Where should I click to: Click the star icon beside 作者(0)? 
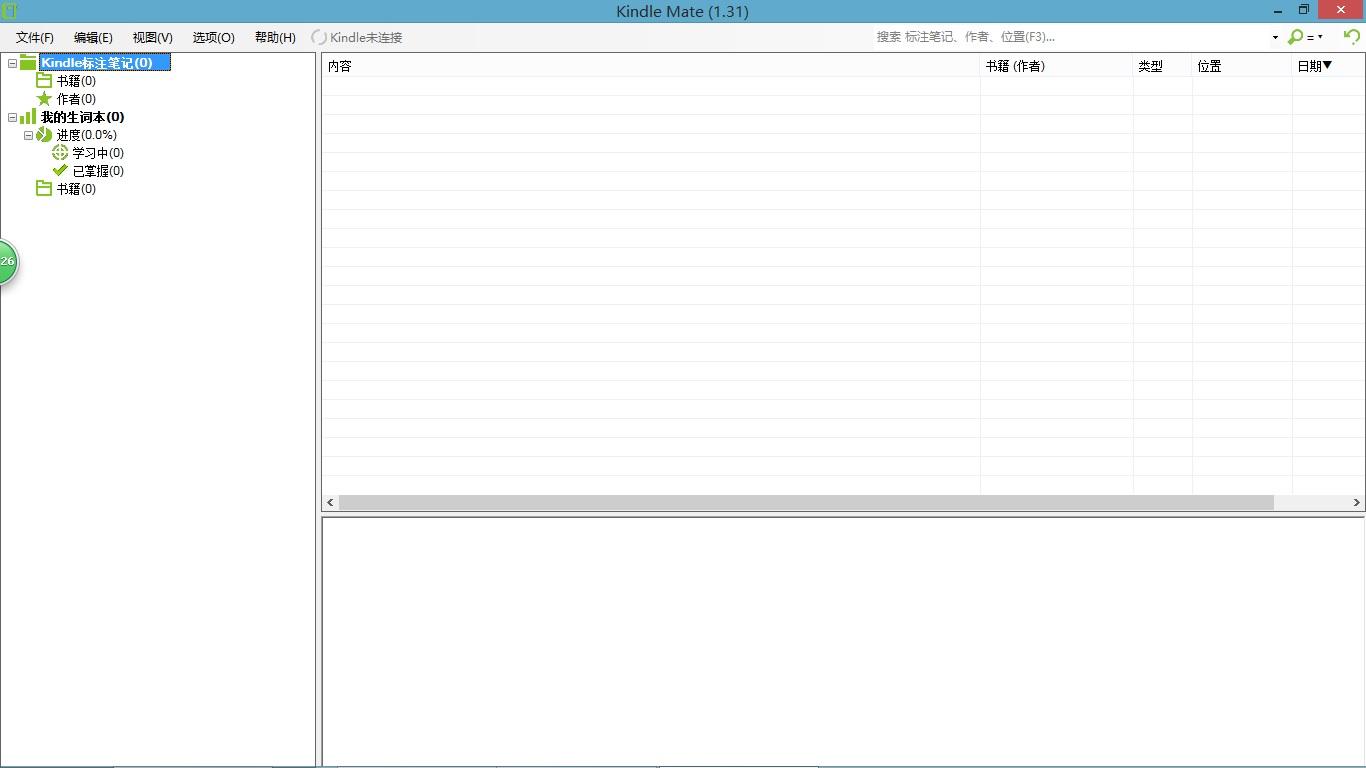coord(44,99)
